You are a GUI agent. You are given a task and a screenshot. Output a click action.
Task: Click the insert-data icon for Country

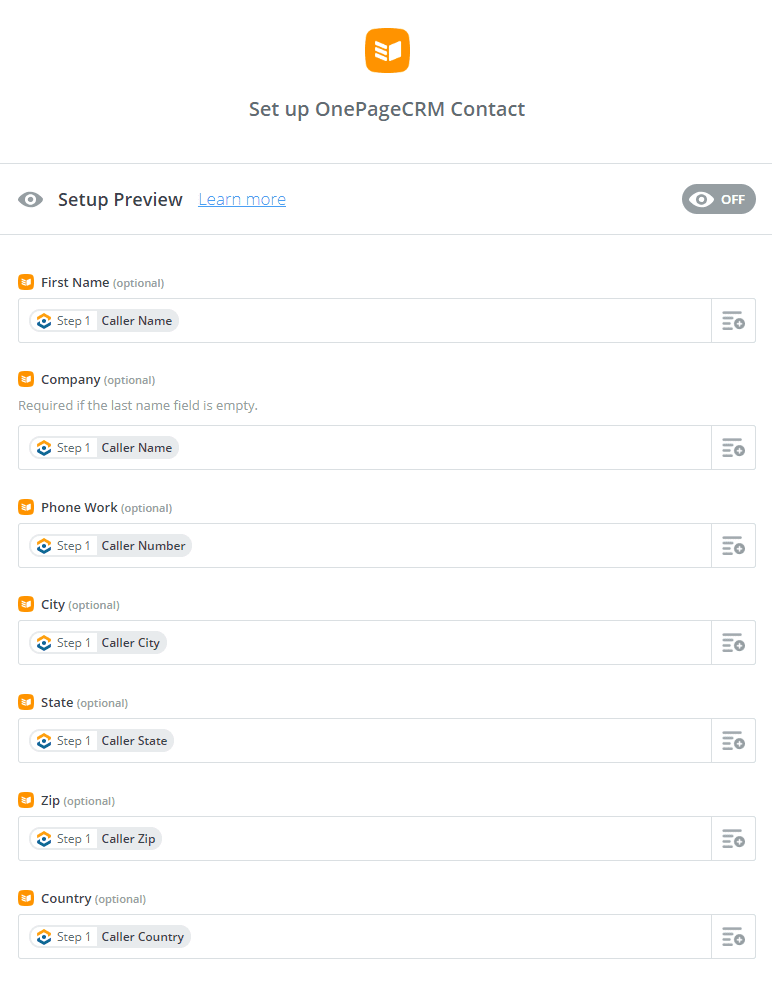[x=733, y=936]
